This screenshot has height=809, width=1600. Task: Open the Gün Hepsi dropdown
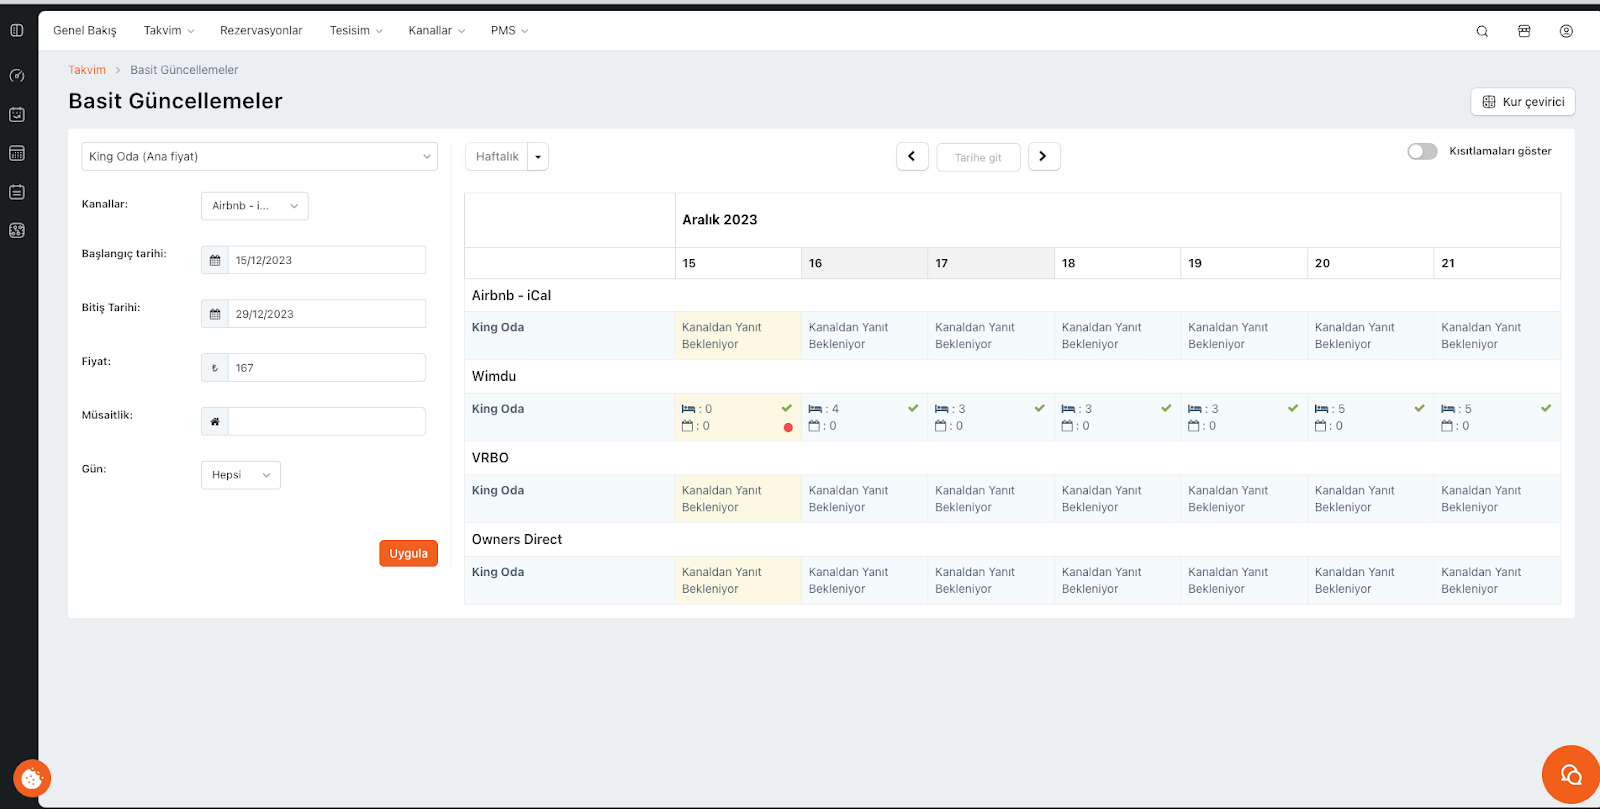pos(240,475)
